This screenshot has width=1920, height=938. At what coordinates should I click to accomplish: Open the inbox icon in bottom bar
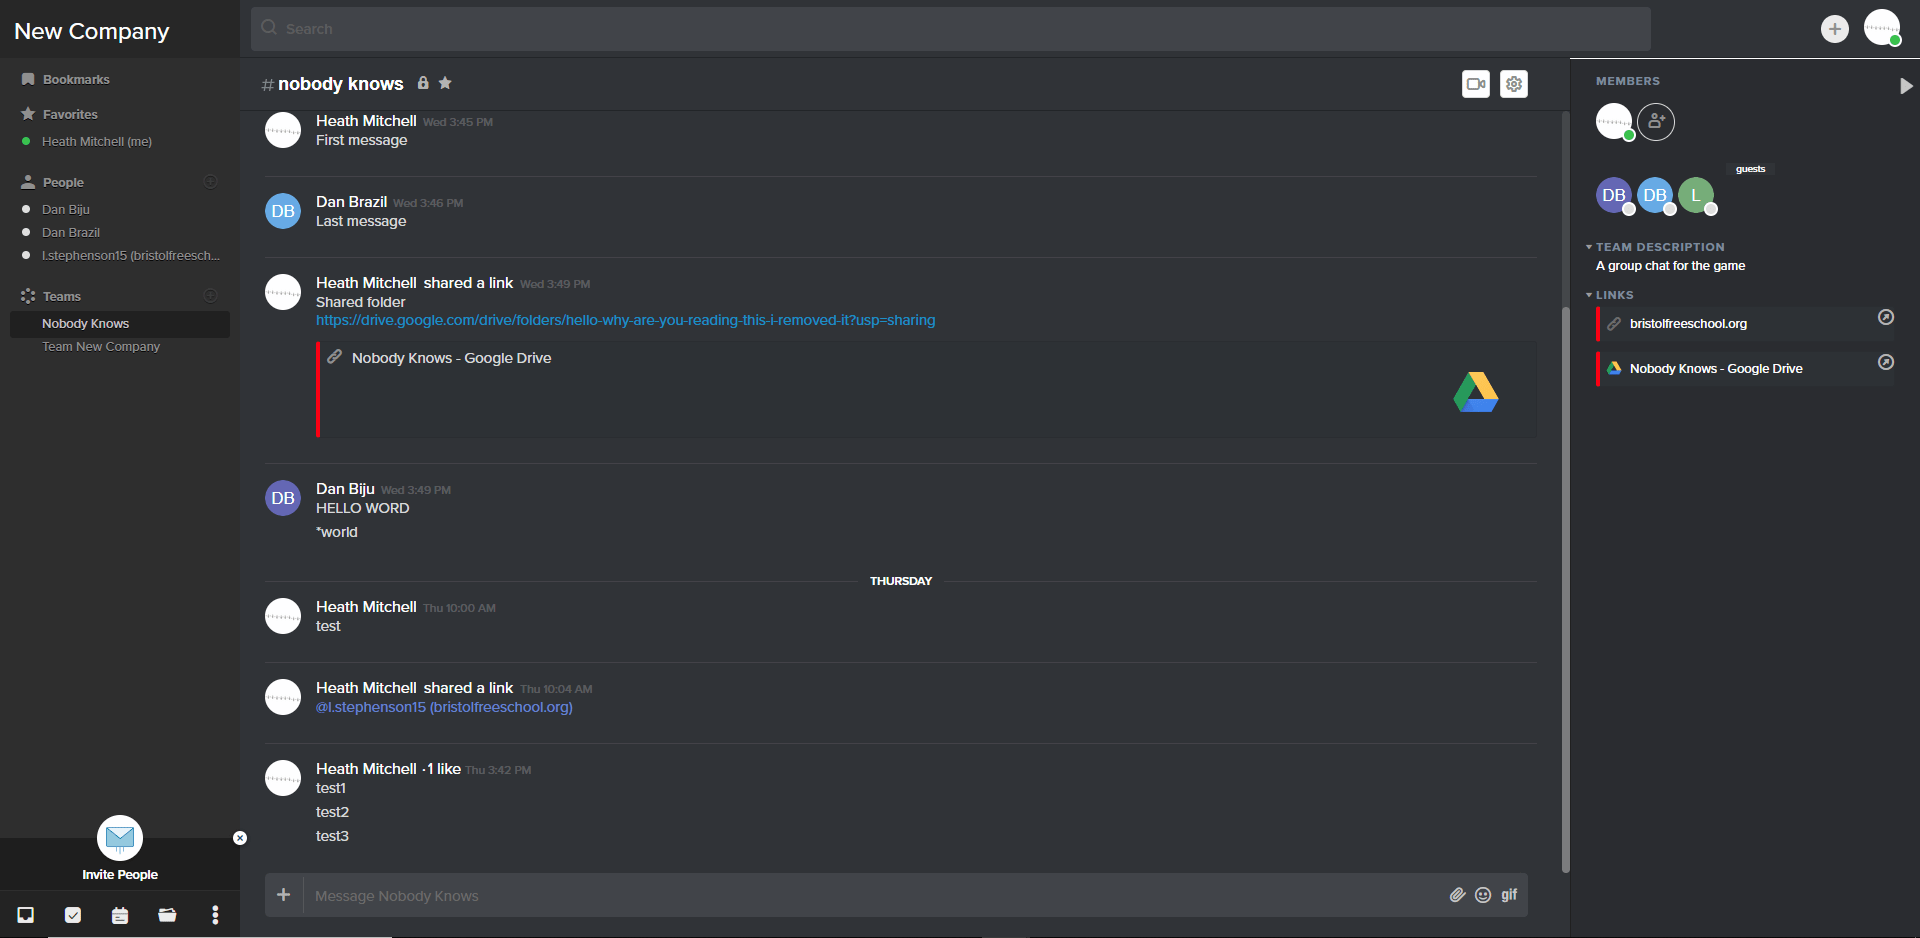[x=26, y=915]
